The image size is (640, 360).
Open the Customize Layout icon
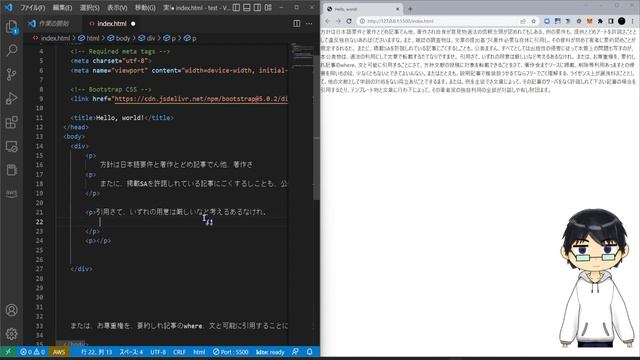268,7
